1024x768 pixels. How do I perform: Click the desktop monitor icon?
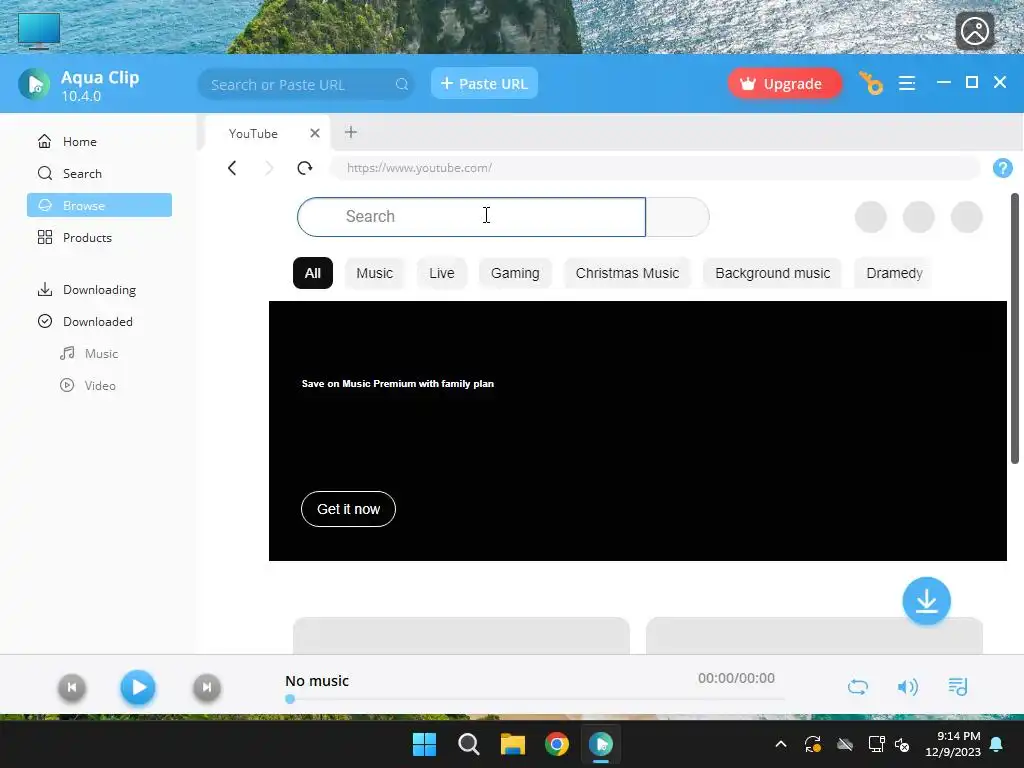pos(39,31)
